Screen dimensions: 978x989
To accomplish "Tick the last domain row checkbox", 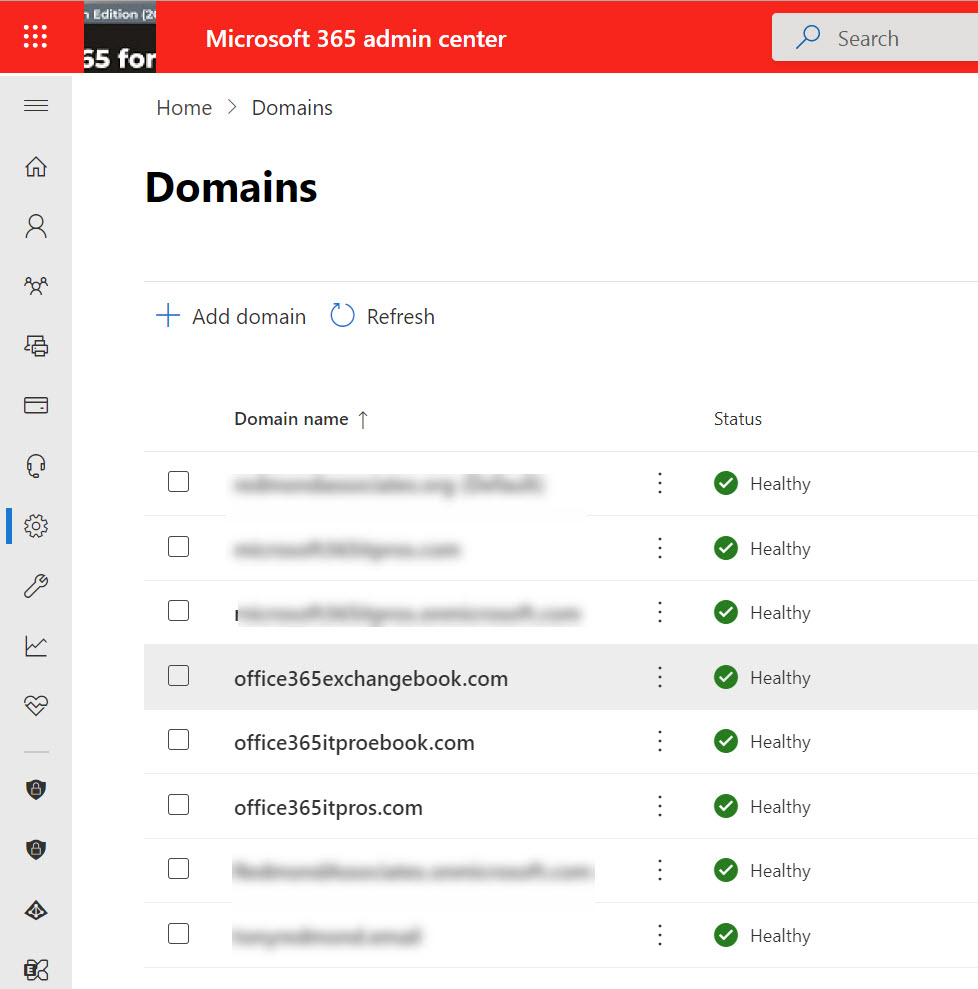I will click(x=178, y=933).
